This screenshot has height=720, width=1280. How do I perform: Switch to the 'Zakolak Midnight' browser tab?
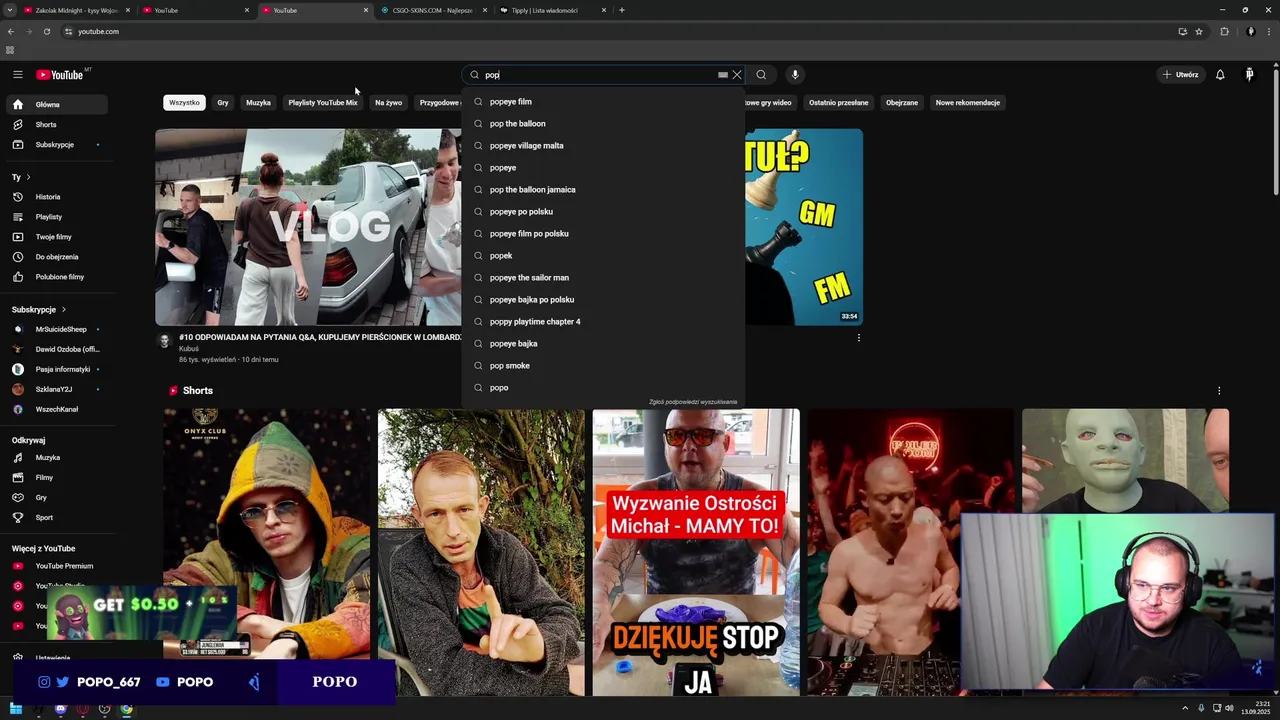[x=75, y=10]
